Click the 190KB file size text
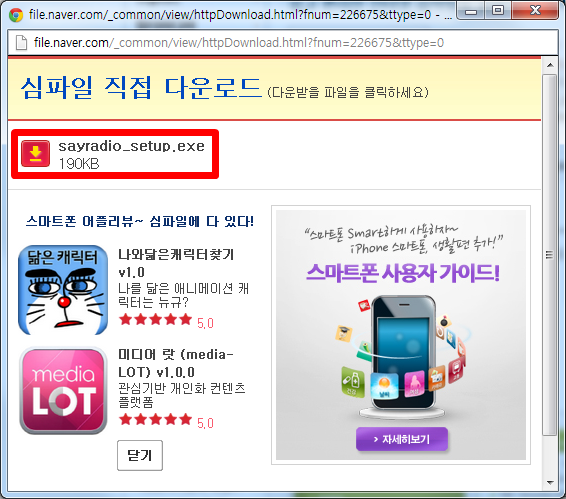 pyautogui.click(x=79, y=164)
